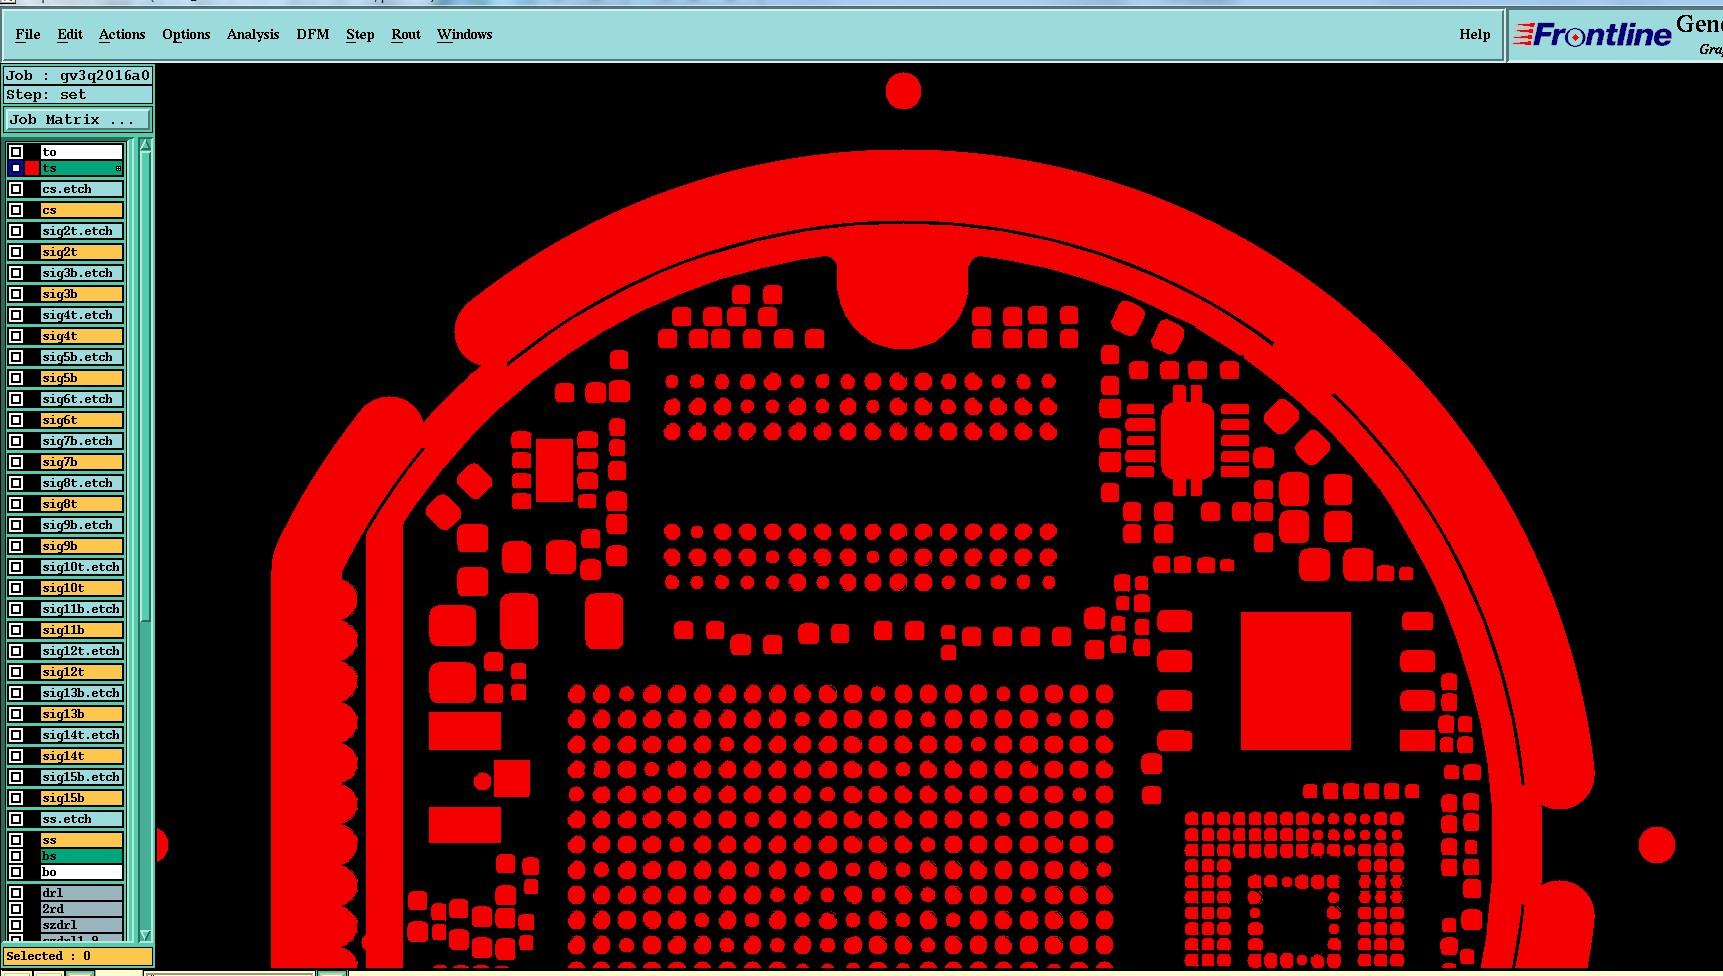Image resolution: width=1723 pixels, height=976 pixels.
Task: Open the Edit menu
Action: coord(70,34)
